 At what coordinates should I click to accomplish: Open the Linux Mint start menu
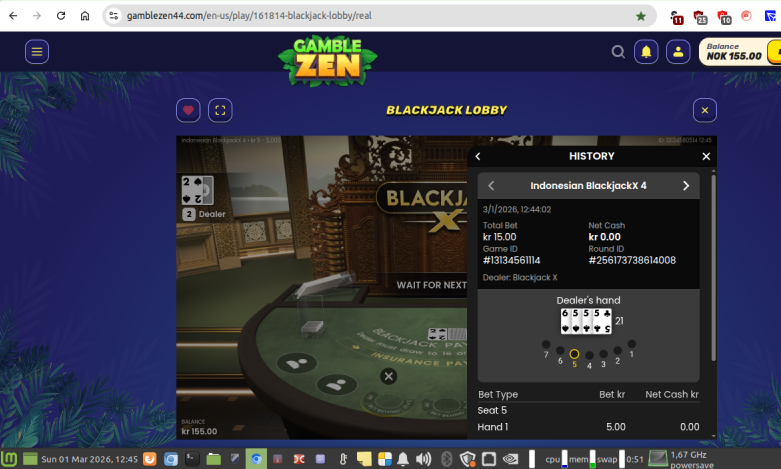point(11,459)
